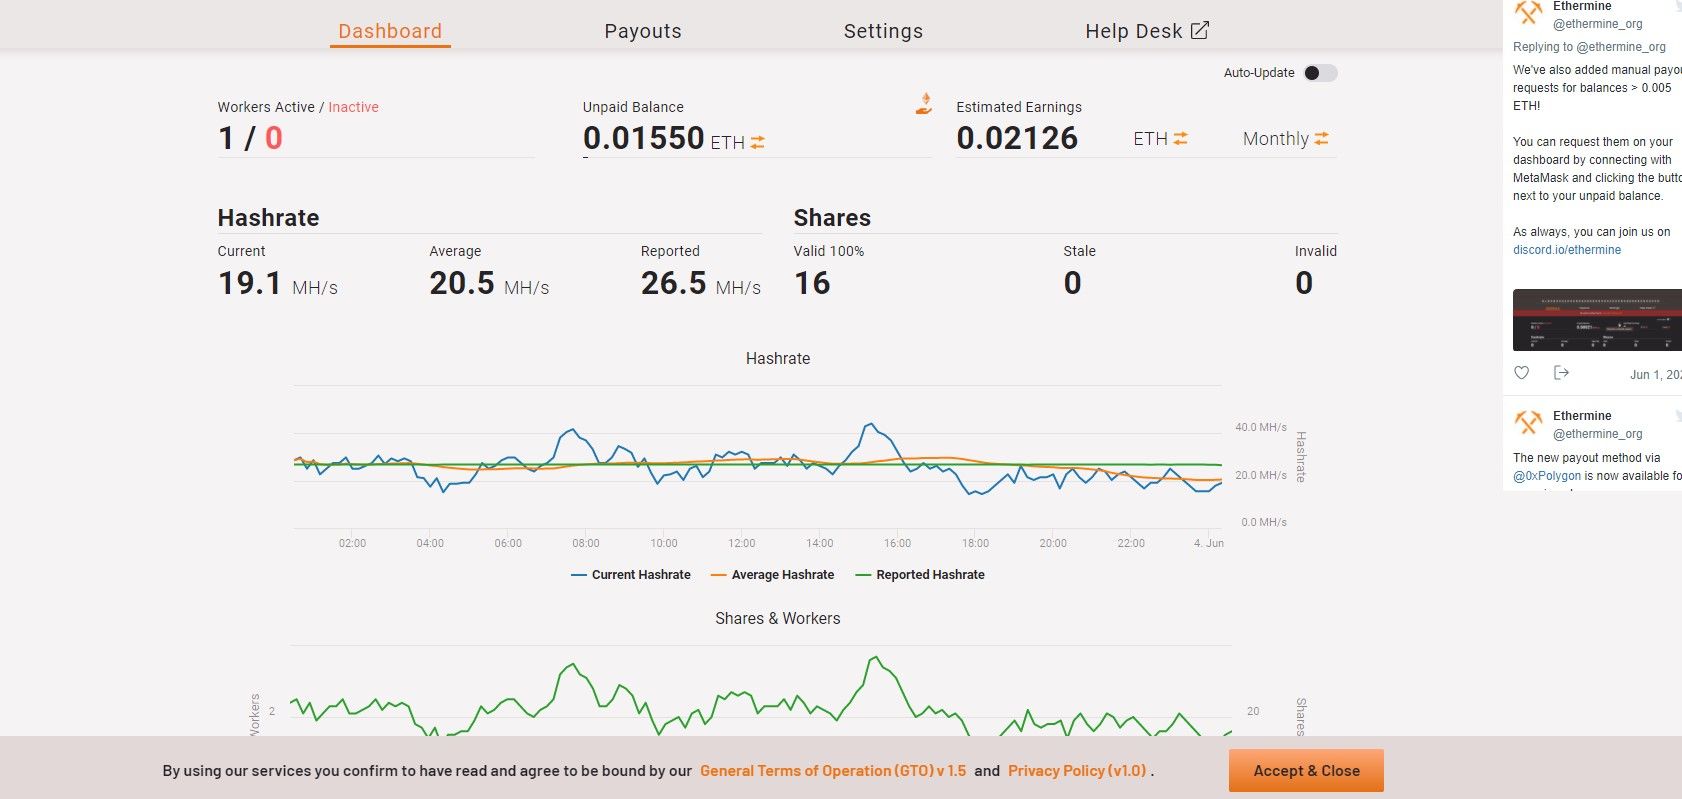The height and width of the screenshot is (799, 1682).
Task: Toggle Current Hashrate series in legend
Action: (631, 575)
